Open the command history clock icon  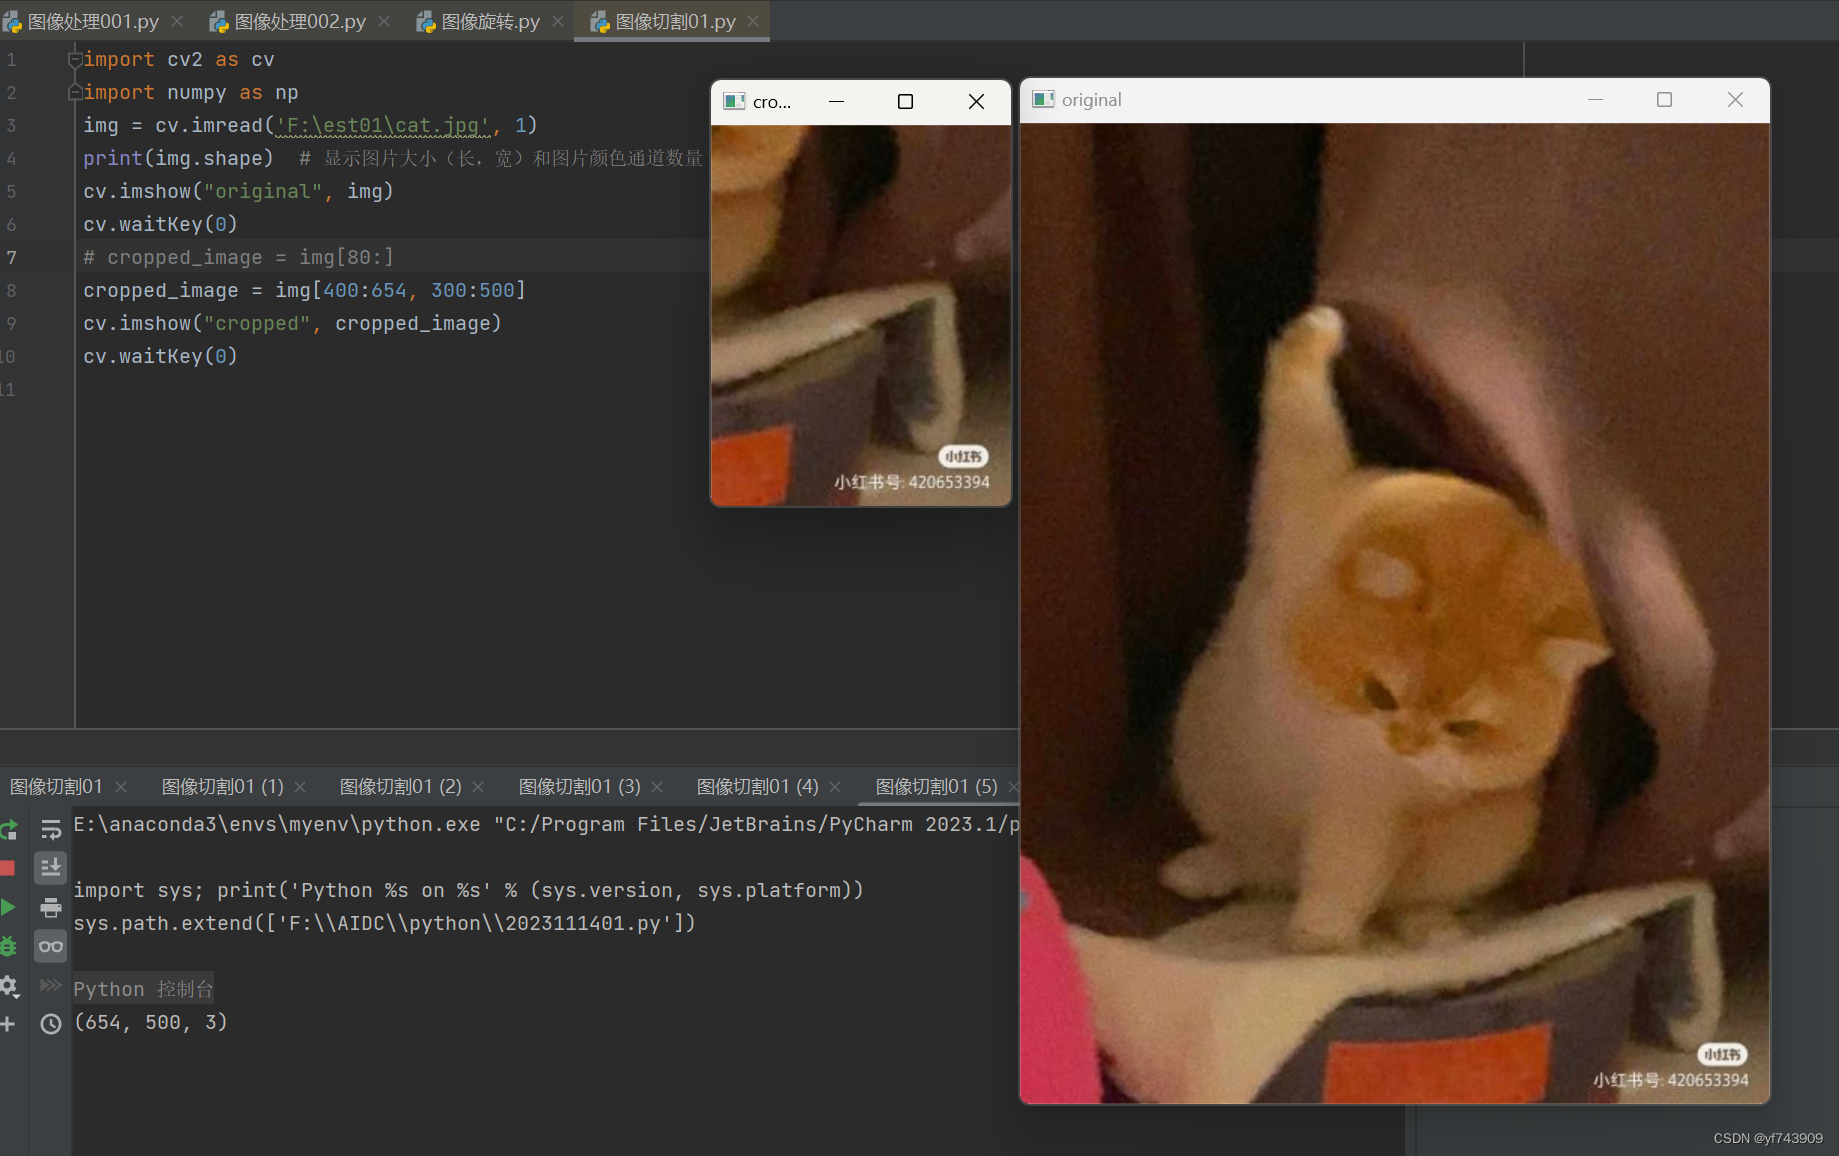pyautogui.click(x=51, y=1024)
